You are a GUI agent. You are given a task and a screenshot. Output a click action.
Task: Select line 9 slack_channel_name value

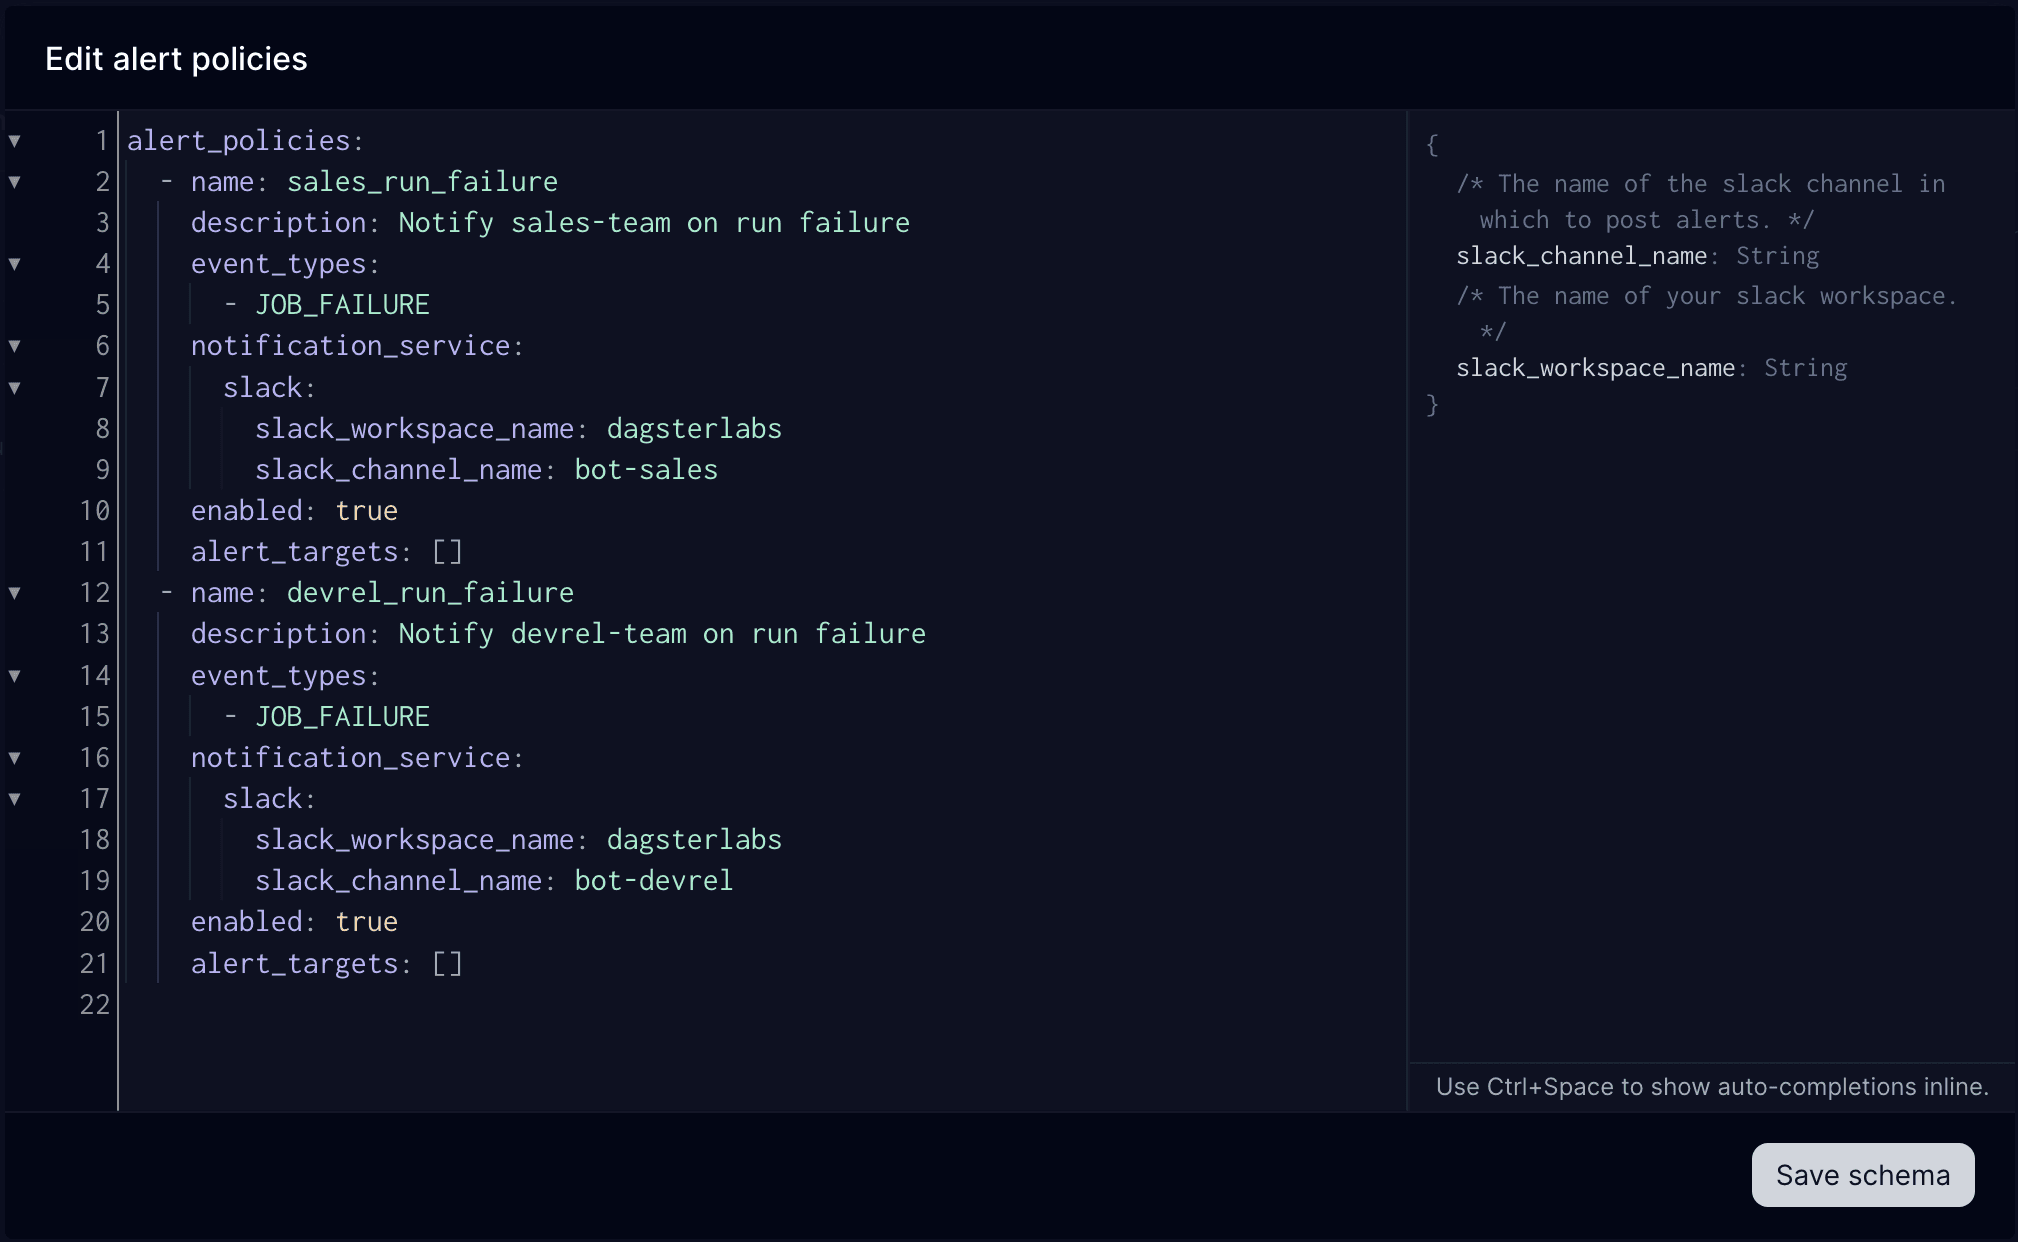646,468
